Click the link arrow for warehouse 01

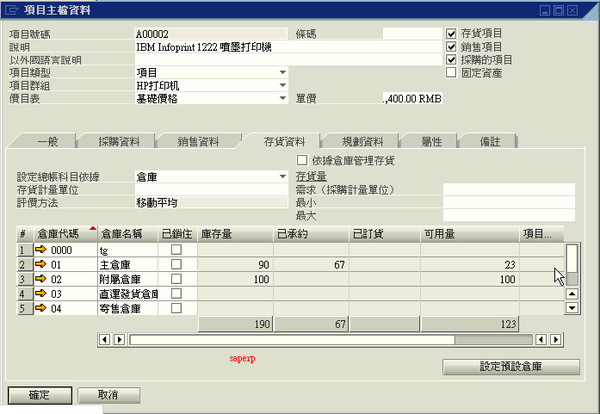pos(41,264)
